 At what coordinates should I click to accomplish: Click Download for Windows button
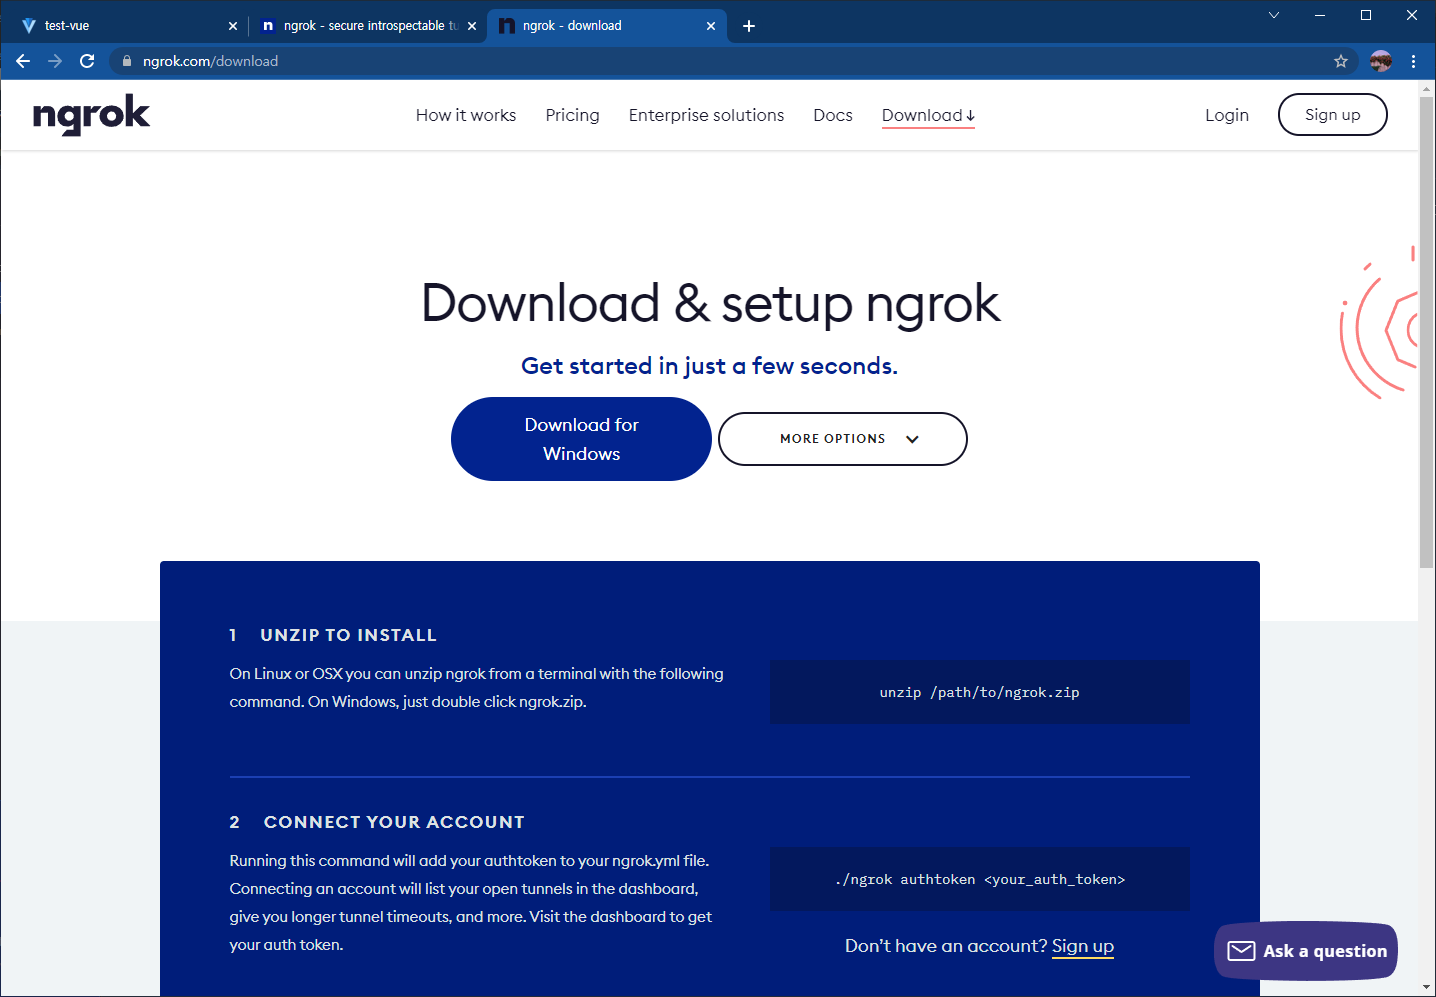tap(581, 439)
